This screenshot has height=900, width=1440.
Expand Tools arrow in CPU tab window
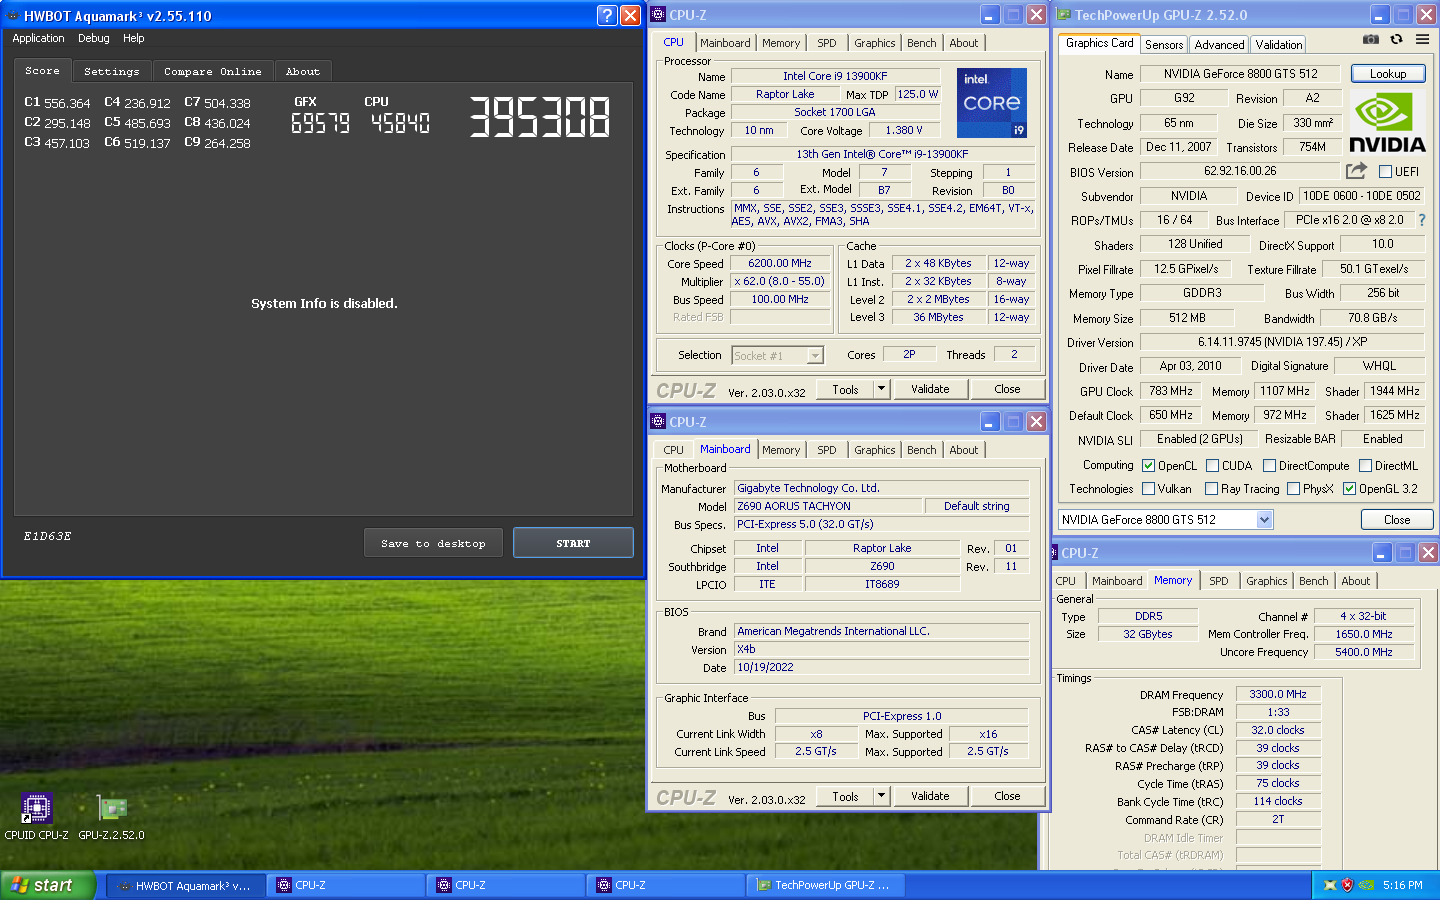(x=881, y=389)
